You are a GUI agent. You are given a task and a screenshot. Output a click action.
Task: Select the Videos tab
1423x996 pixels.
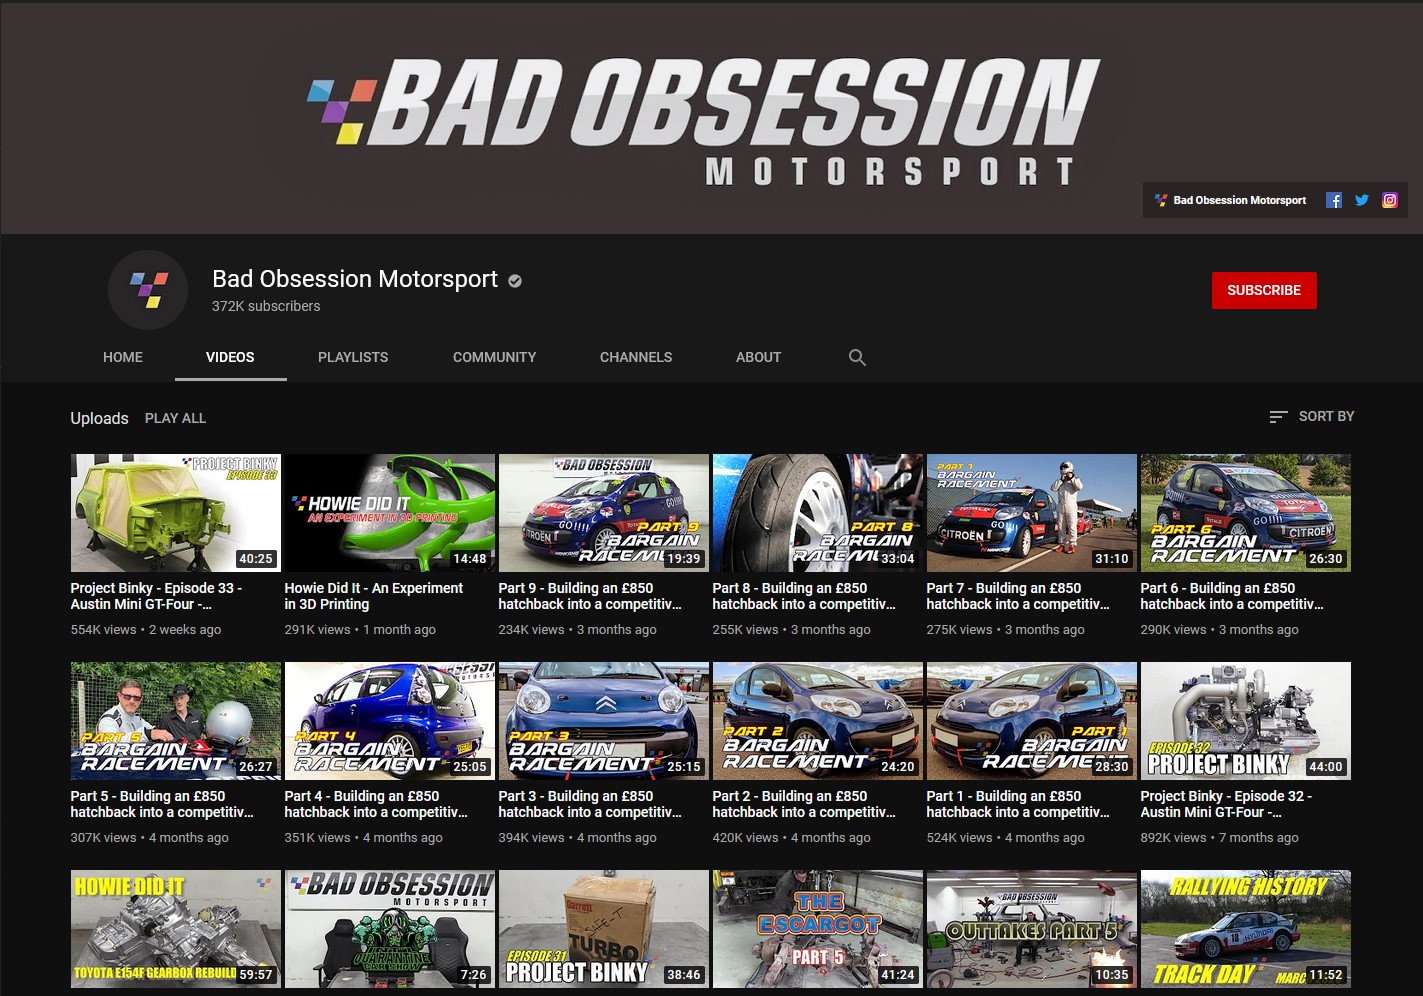[x=230, y=357]
